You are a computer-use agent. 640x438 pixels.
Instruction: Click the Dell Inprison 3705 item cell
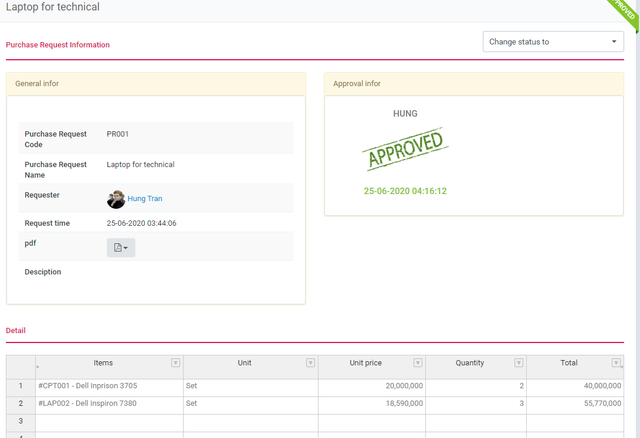point(109,386)
